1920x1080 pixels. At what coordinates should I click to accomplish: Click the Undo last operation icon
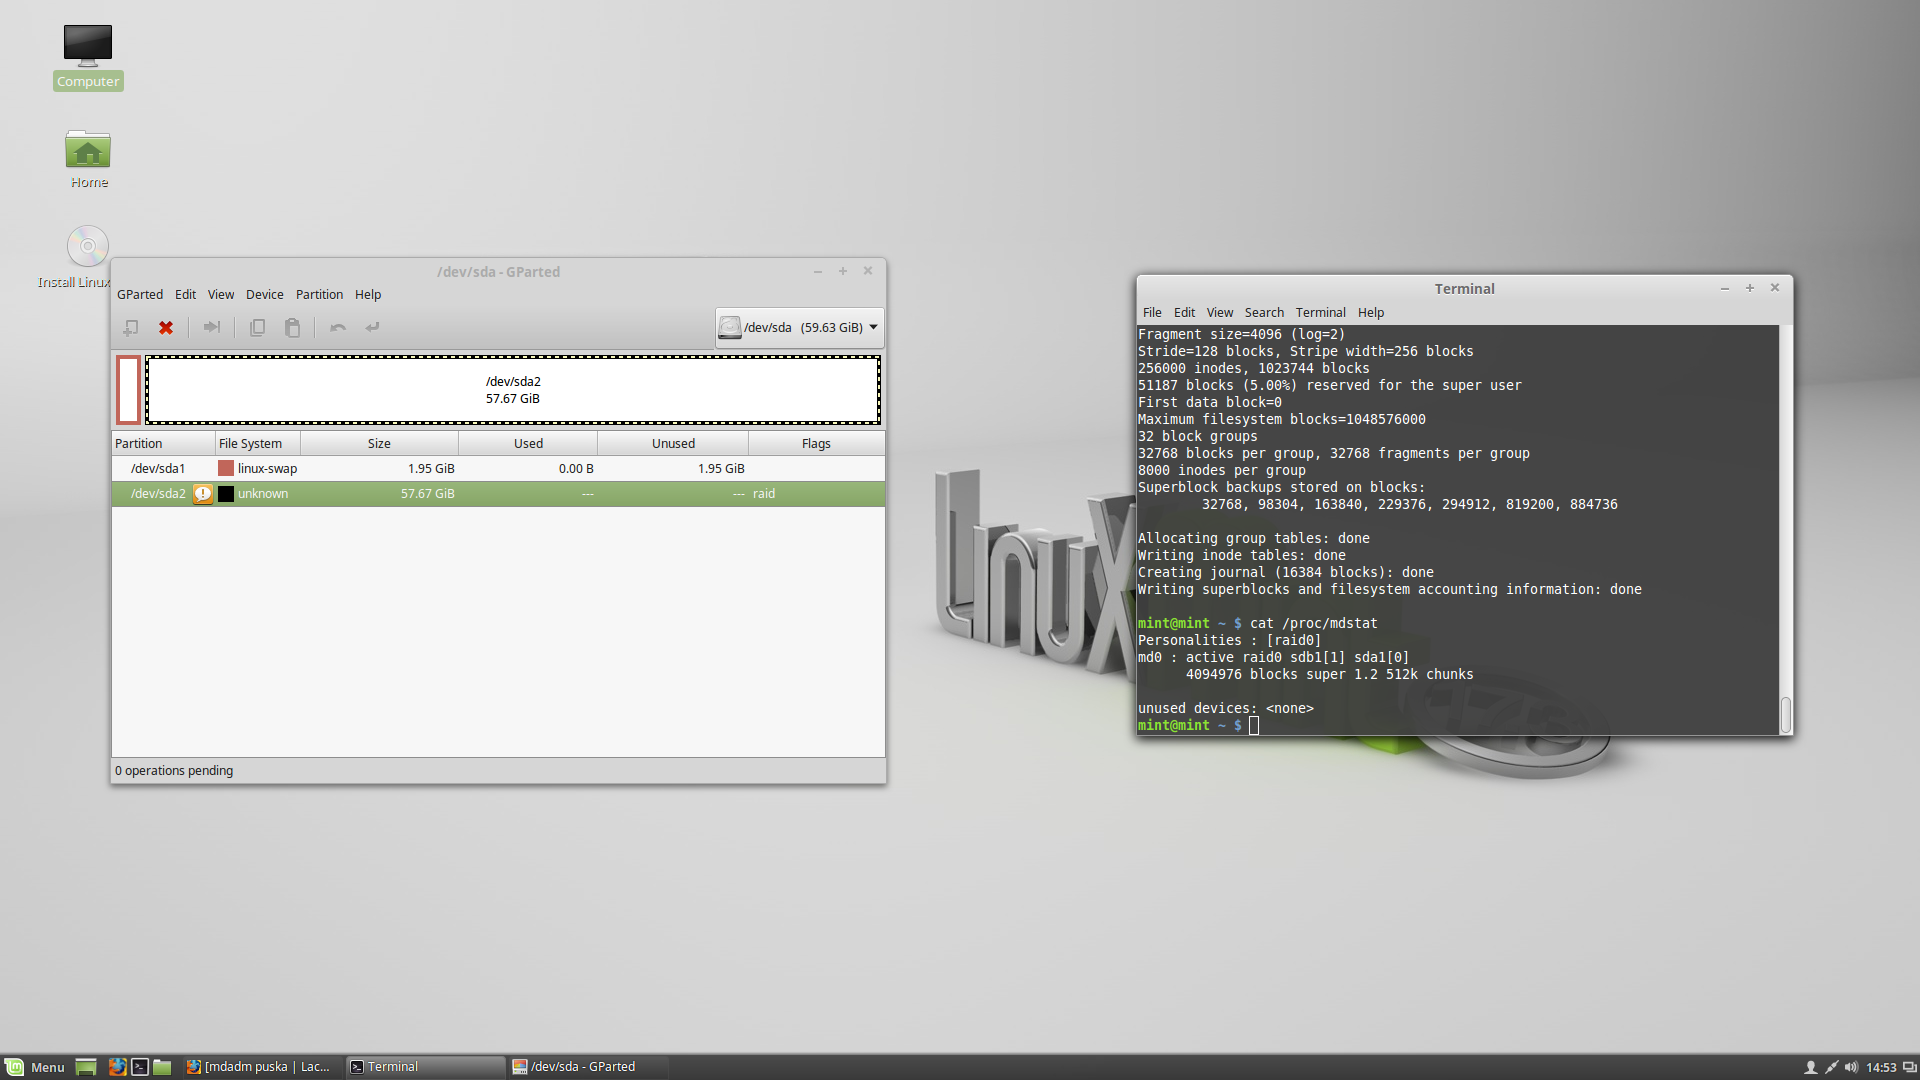[x=338, y=327]
